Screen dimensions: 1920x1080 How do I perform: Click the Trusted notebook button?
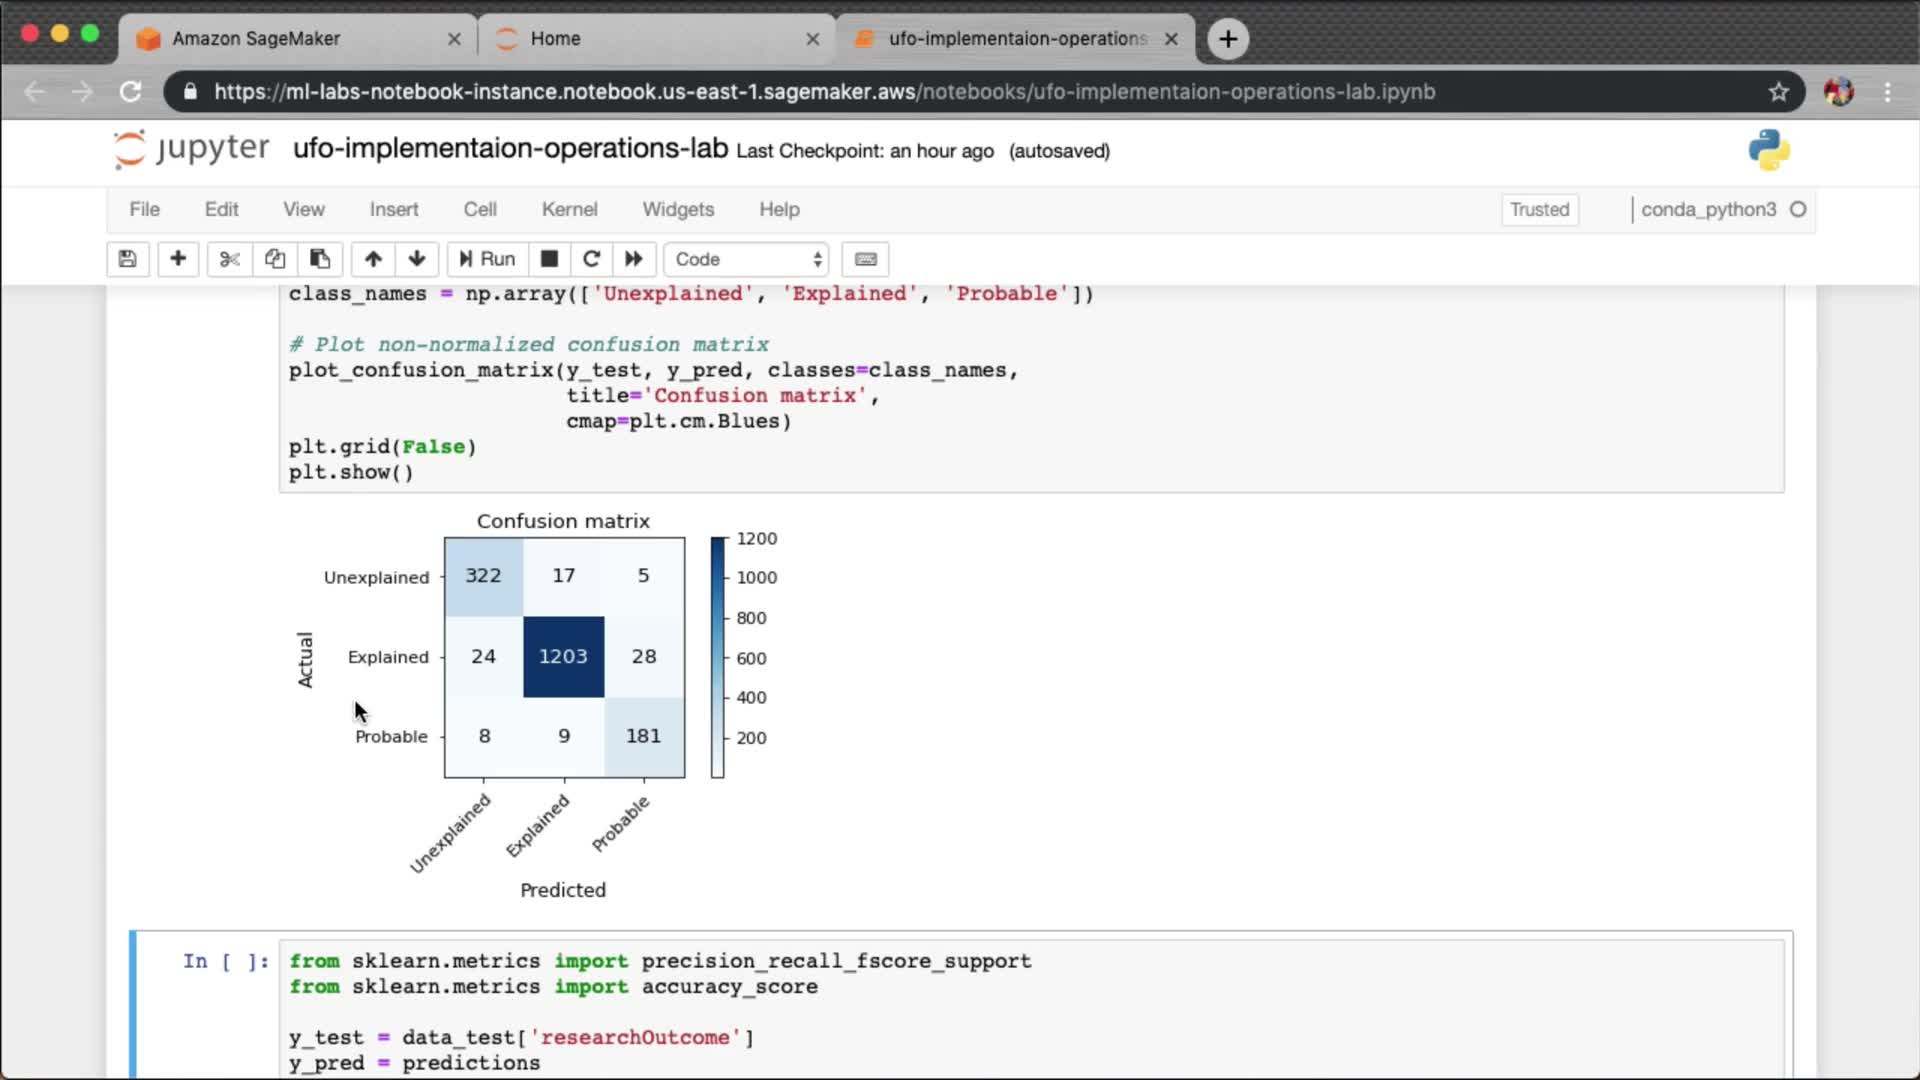click(x=1539, y=209)
